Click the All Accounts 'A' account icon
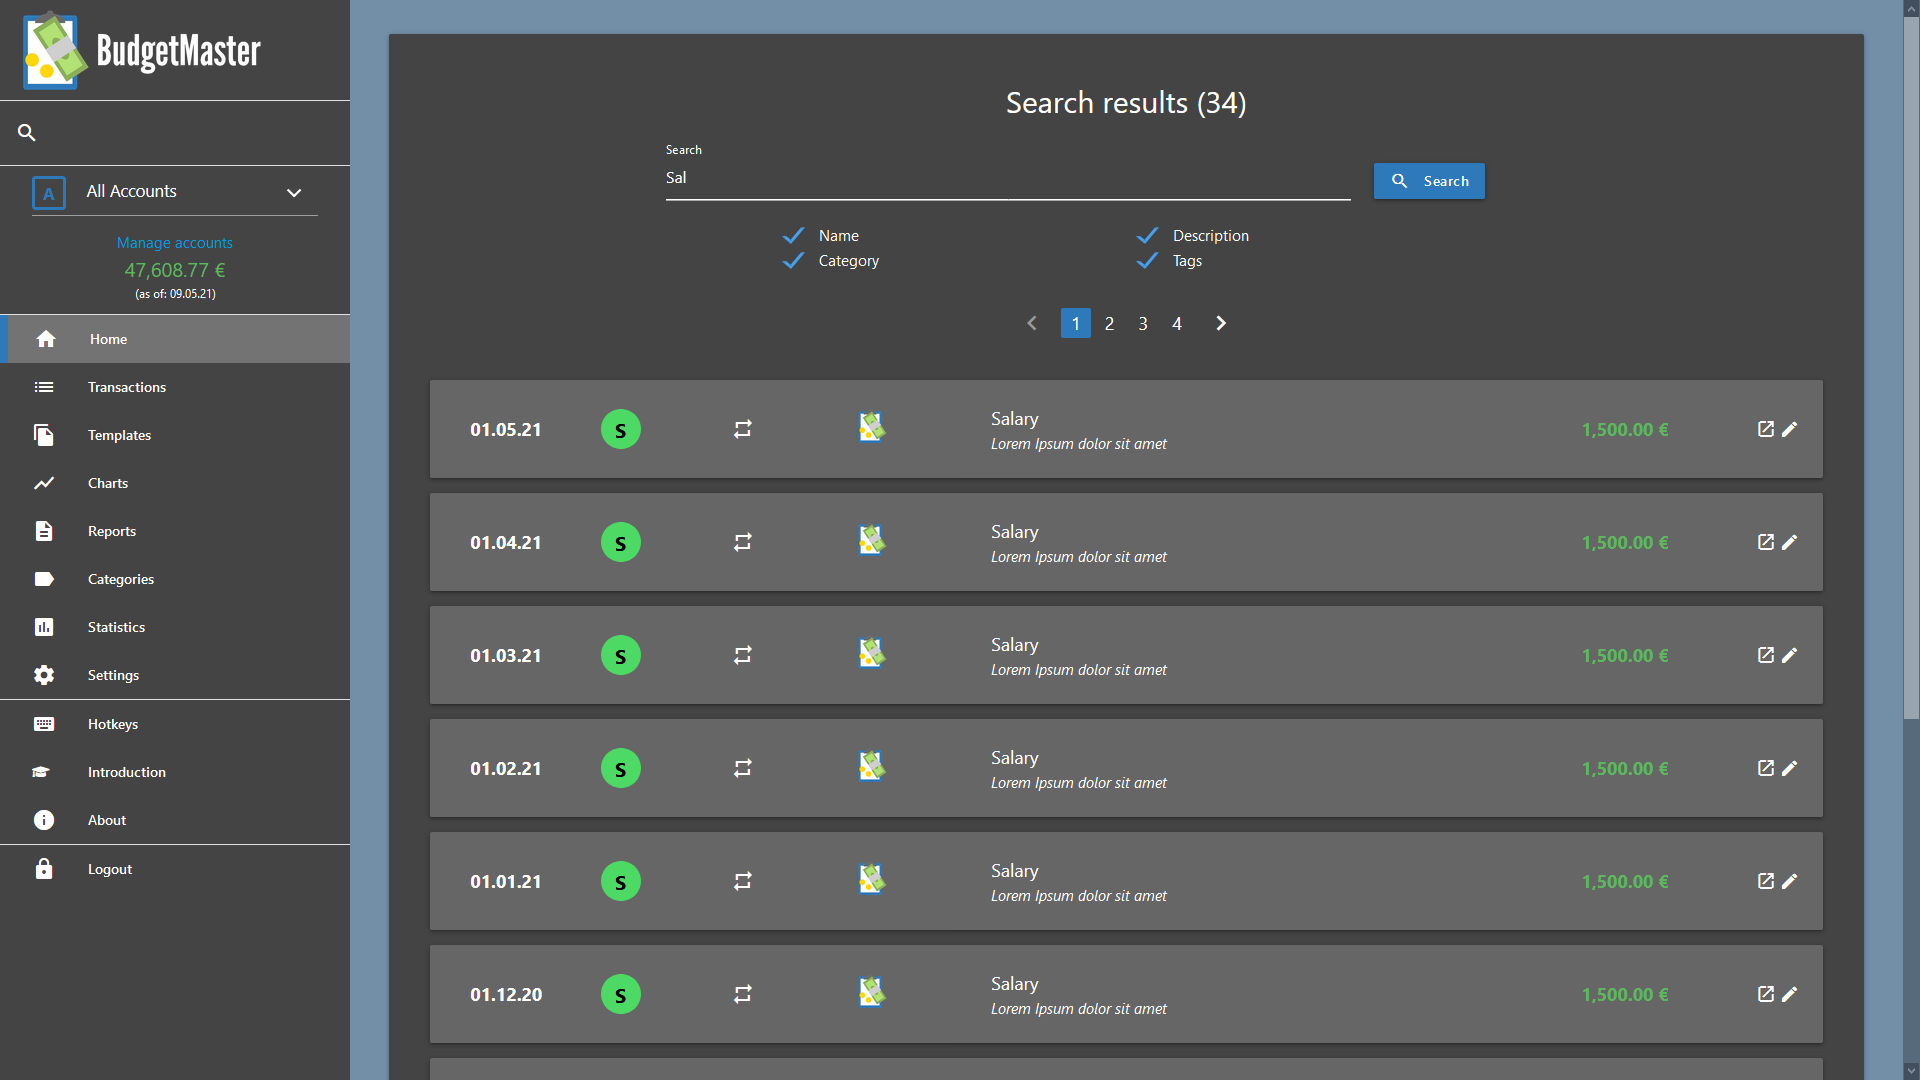The width and height of the screenshot is (1920, 1080). point(49,193)
